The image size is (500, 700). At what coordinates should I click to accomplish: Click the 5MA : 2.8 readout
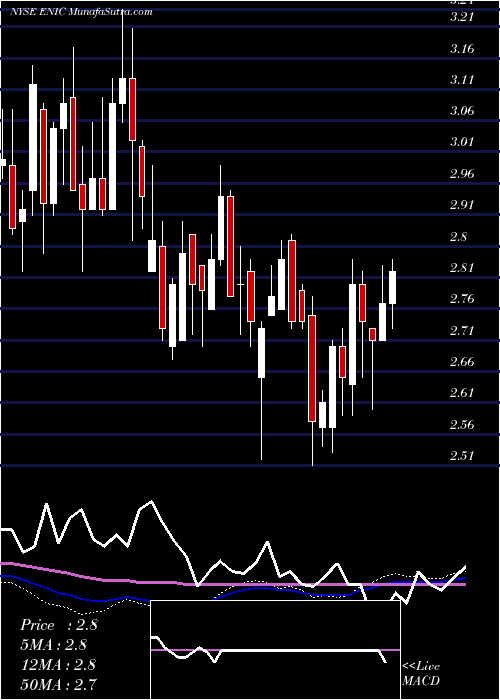coord(54,645)
